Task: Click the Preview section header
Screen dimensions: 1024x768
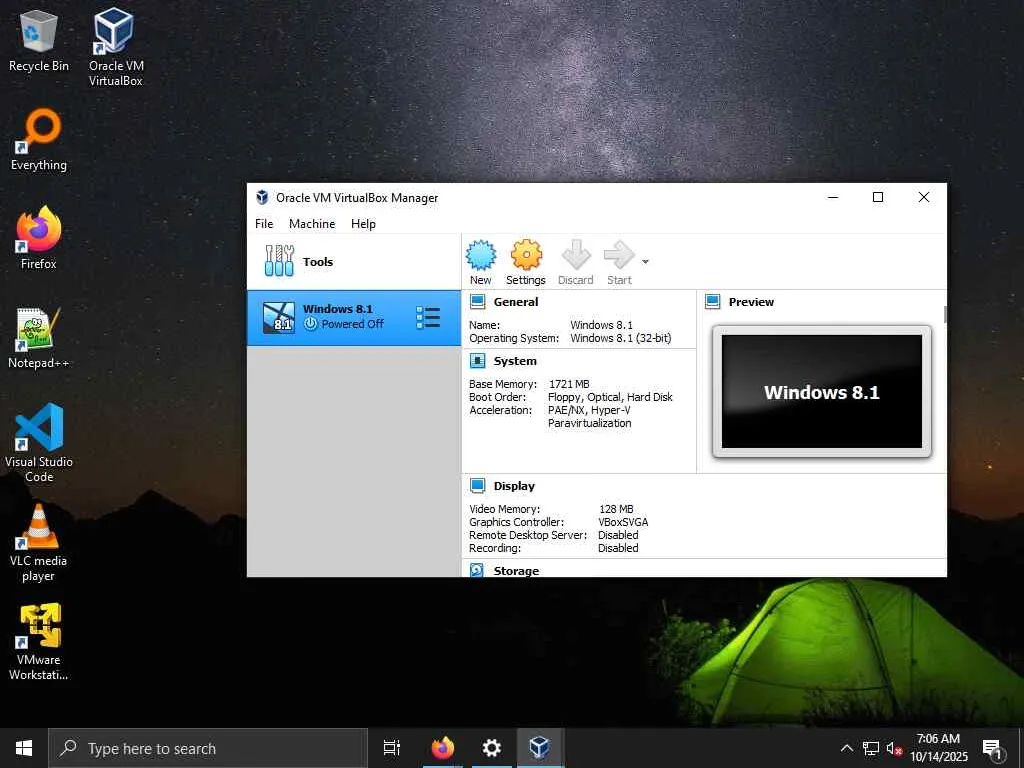Action: pos(751,302)
